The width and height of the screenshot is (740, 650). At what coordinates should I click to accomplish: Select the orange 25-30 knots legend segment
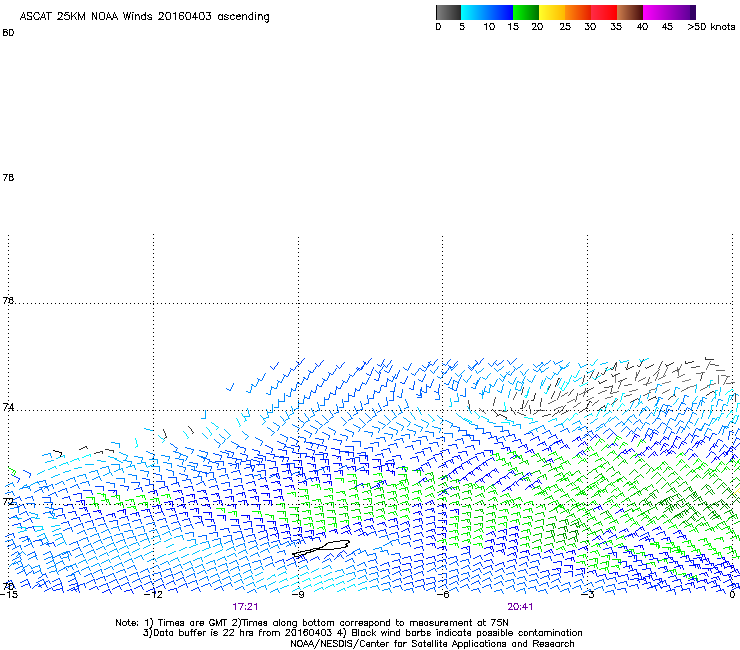(578, 12)
